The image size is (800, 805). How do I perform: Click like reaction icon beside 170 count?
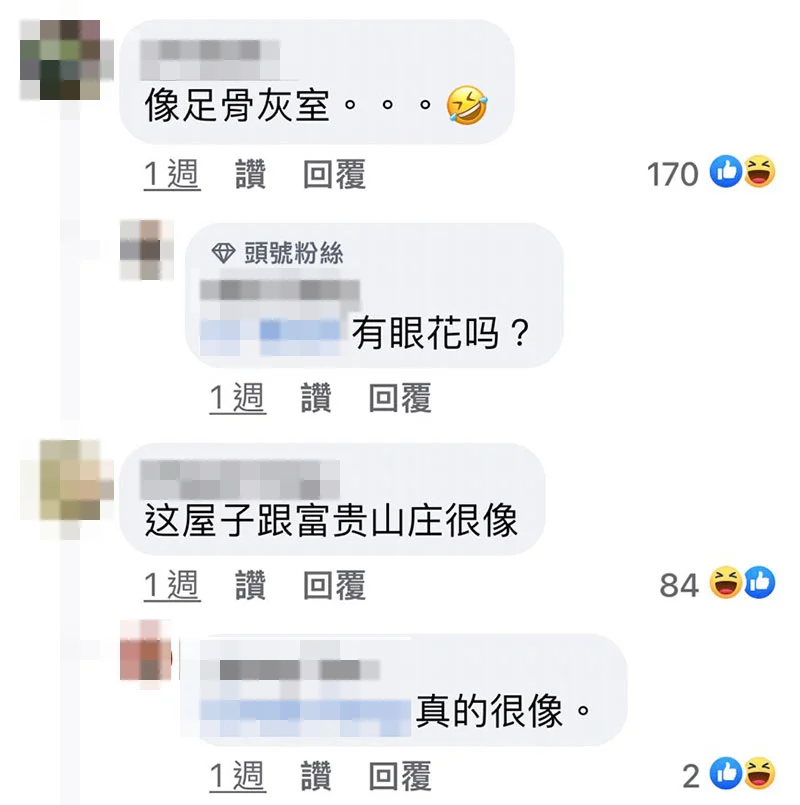(x=726, y=171)
